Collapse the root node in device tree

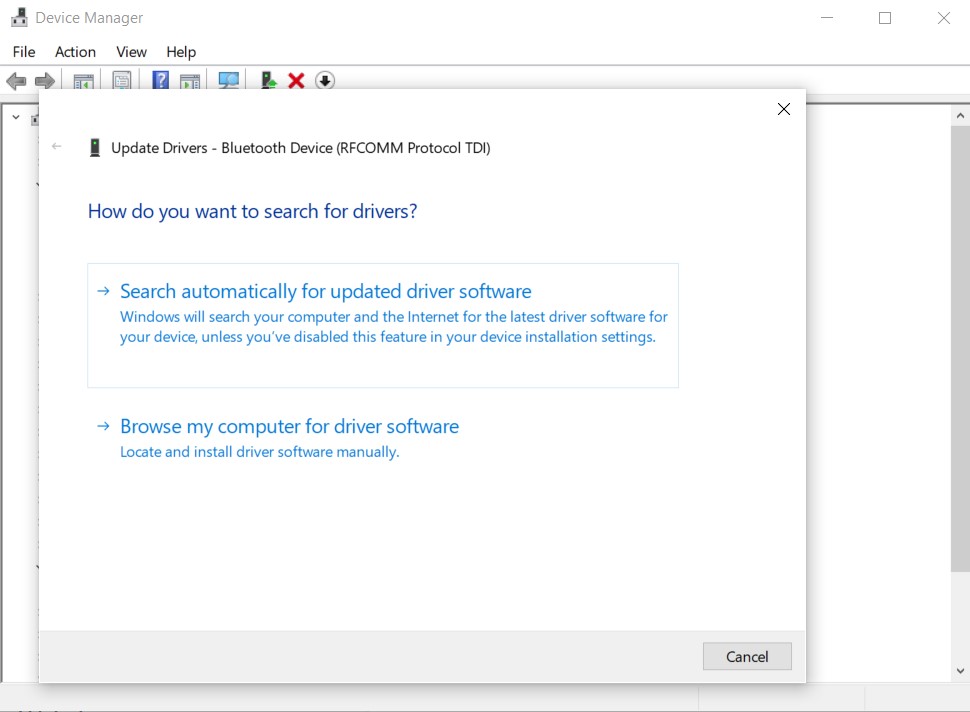coord(16,117)
